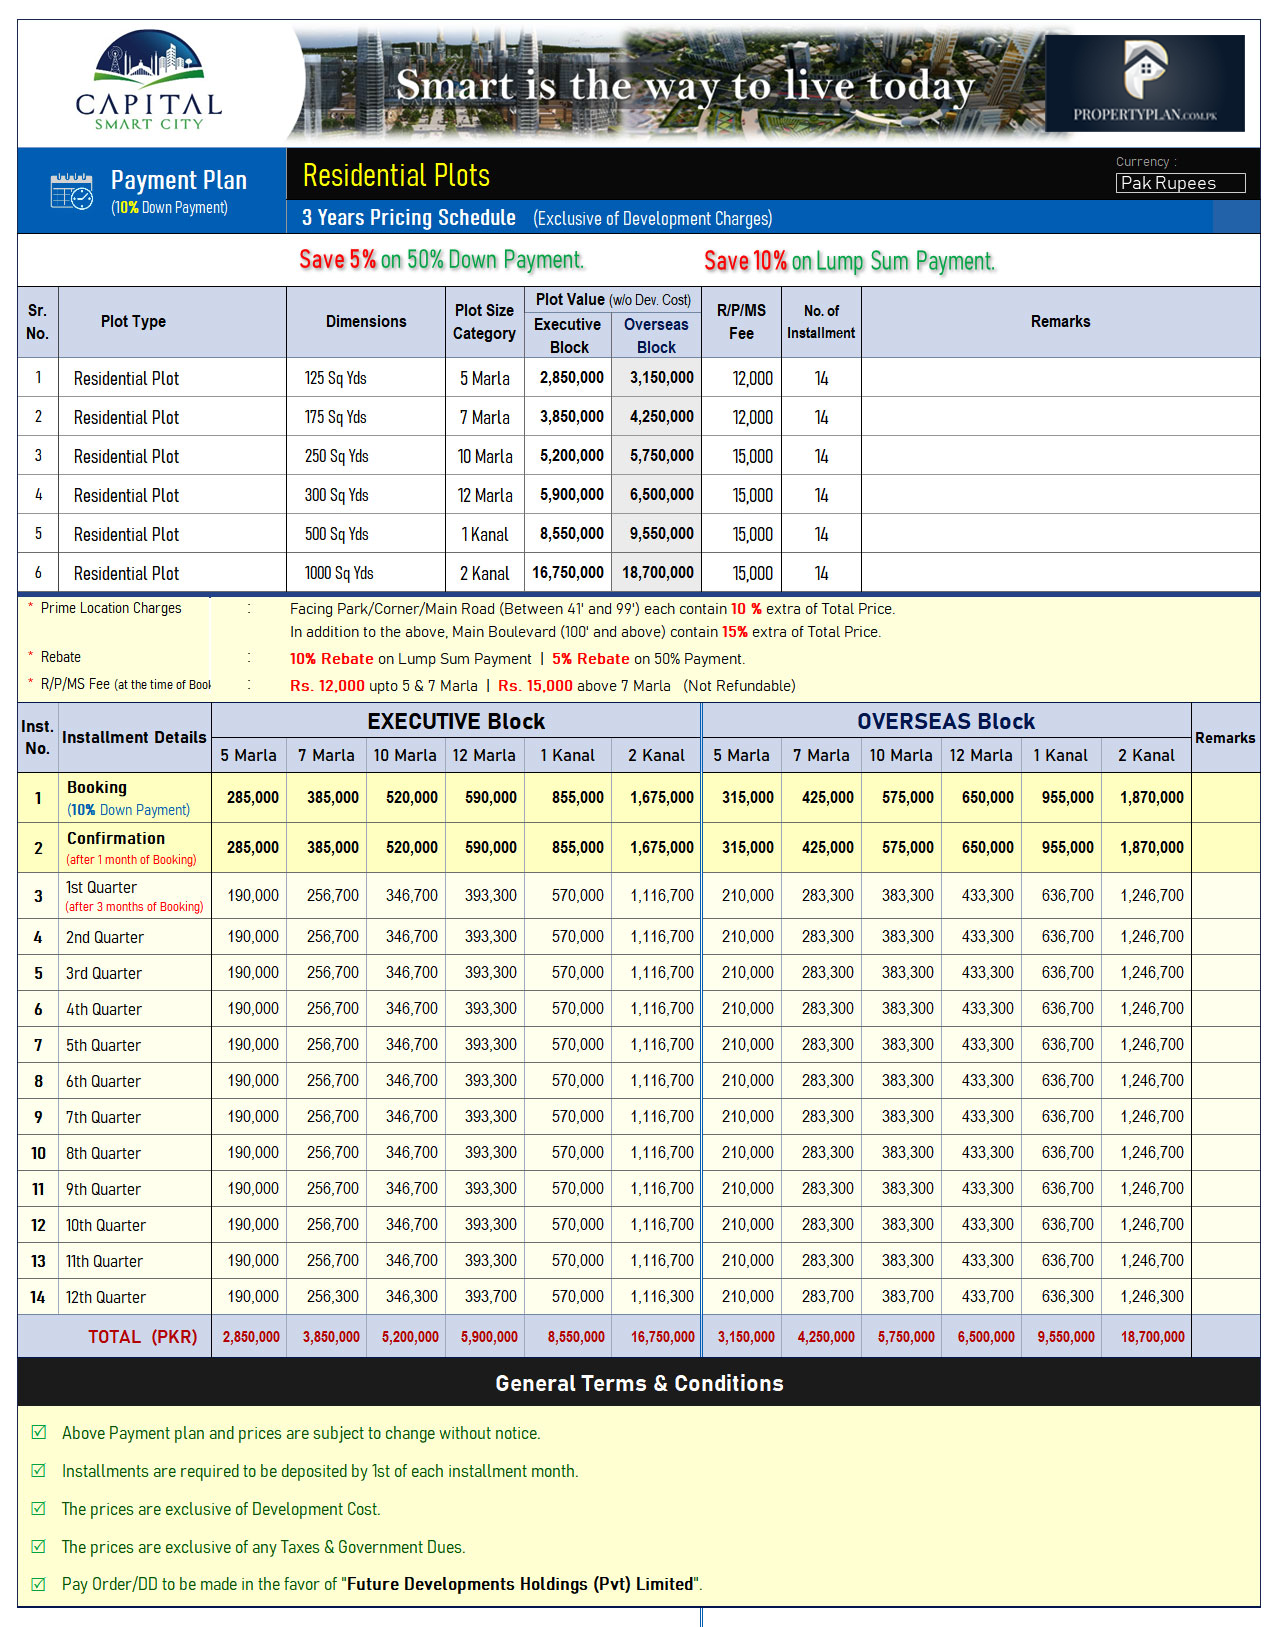Image resolution: width=1279 pixels, height=1627 pixels.
Task: Click the 'R/P/MS Fee' column header
Action: [741, 322]
